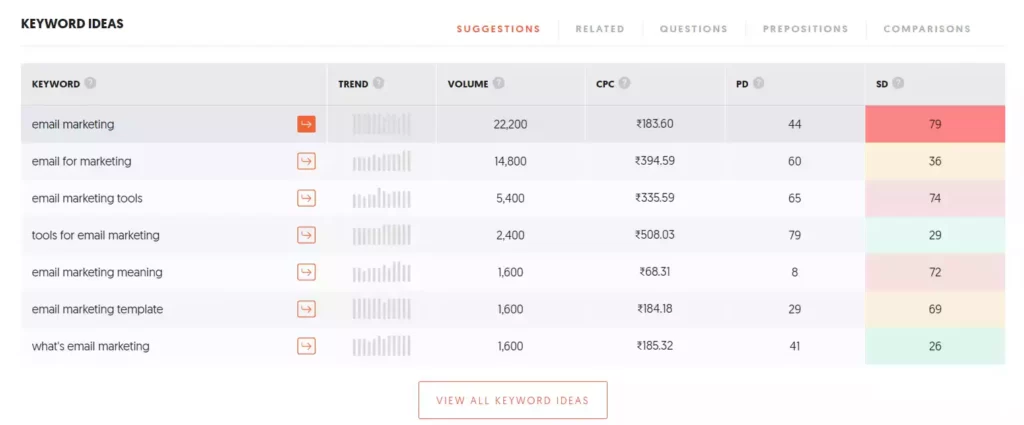Switch to the Comparisons tab
Screen dimensions: 1024x425
[x=927, y=29]
